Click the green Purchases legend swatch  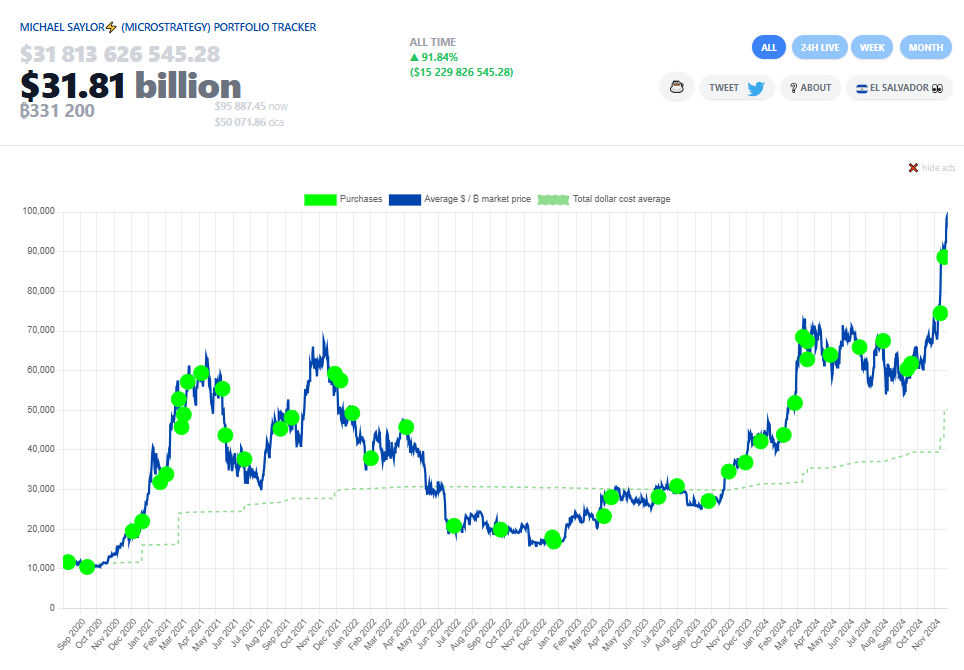pos(320,199)
